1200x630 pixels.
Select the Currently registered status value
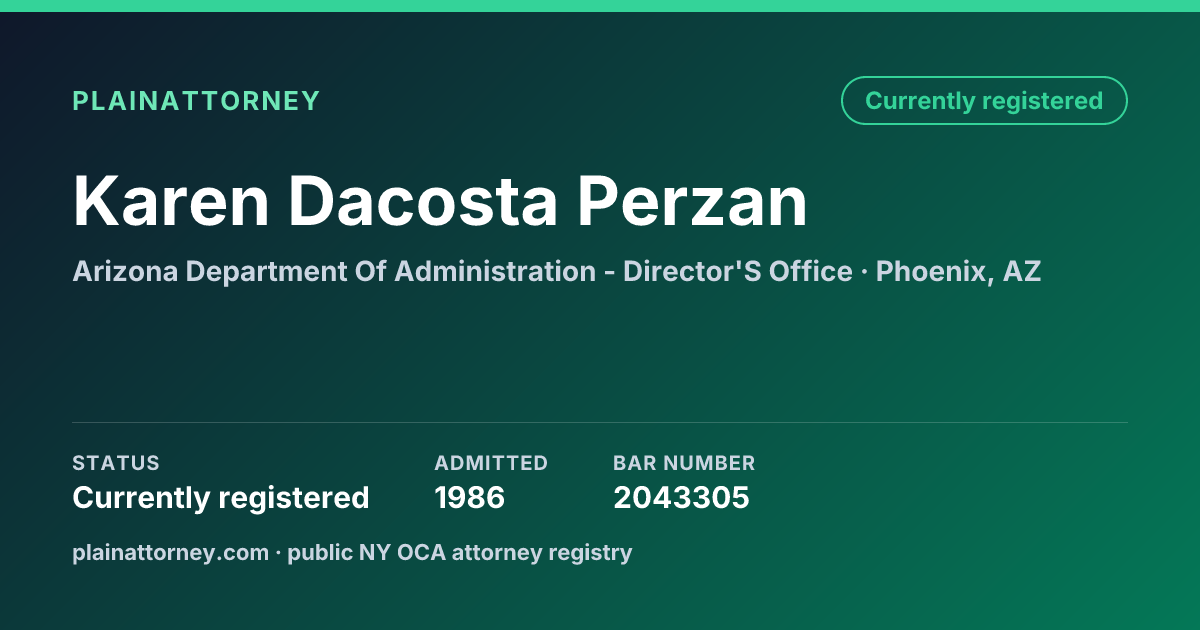tap(221, 498)
